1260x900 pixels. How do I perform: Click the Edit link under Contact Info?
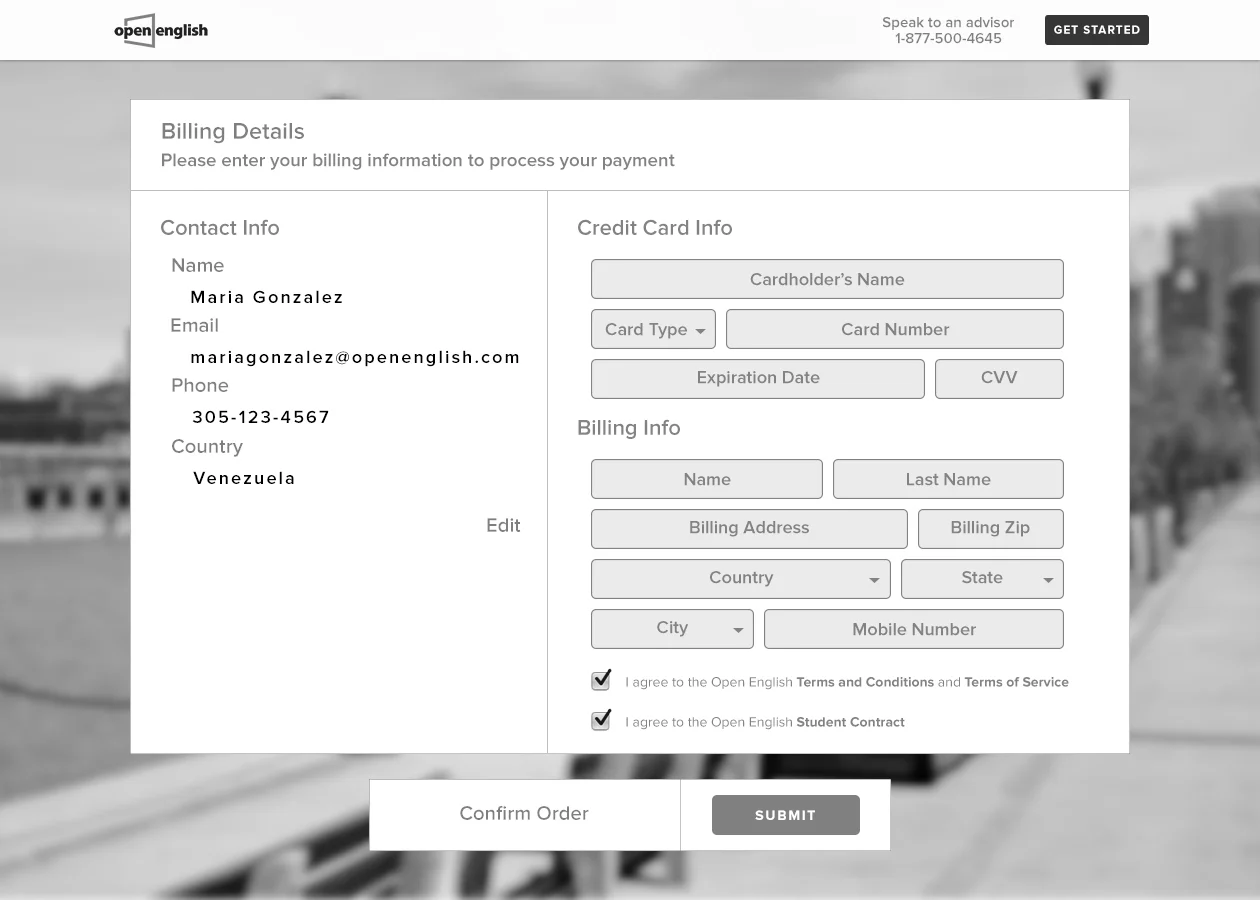[503, 525]
